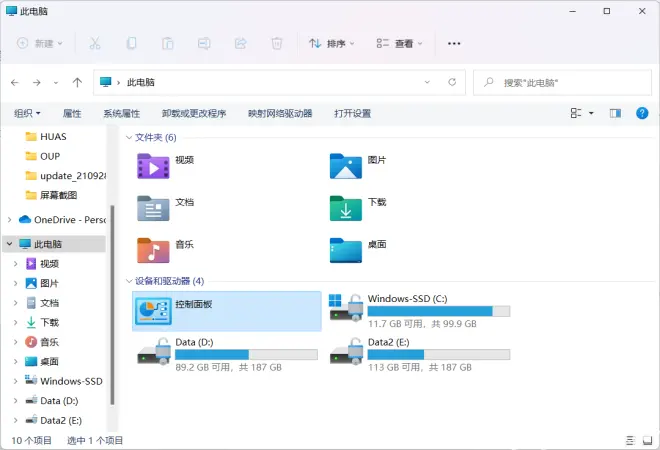The width and height of the screenshot is (660, 450).
Task: Collapse the 设备和驱动器 (4) group
Action: click(x=129, y=281)
